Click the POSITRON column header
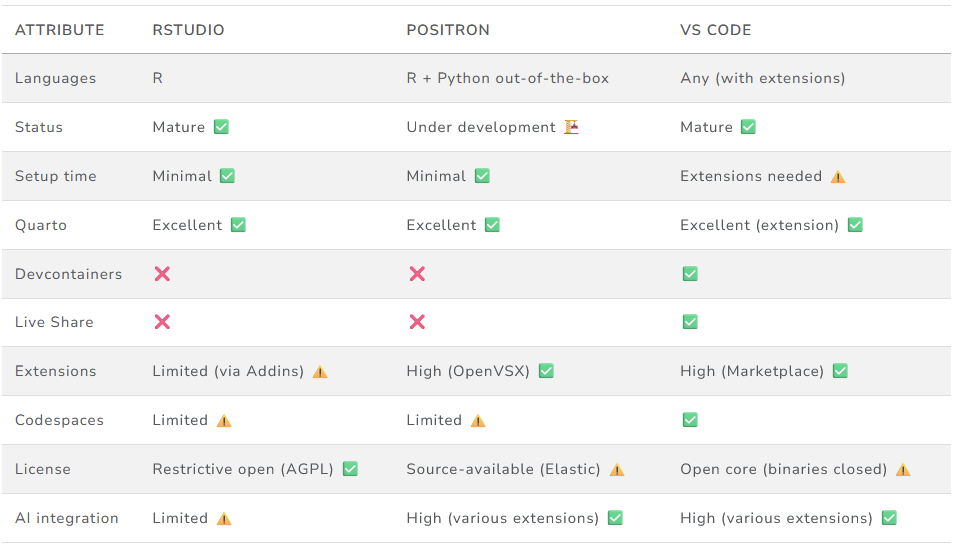 pyautogui.click(x=448, y=30)
